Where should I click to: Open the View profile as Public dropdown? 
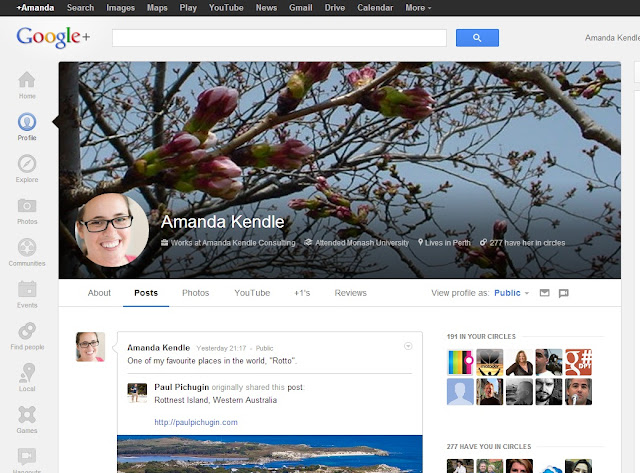click(511, 293)
